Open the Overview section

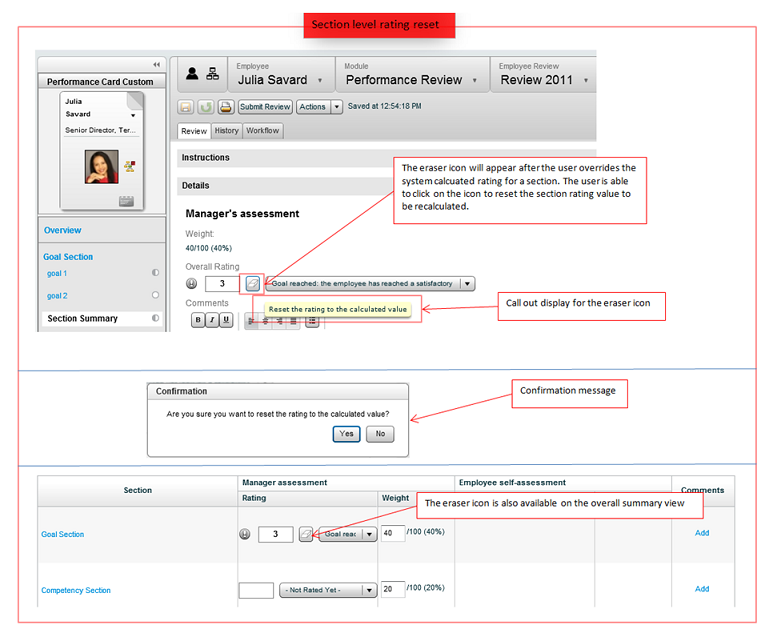tap(63, 230)
